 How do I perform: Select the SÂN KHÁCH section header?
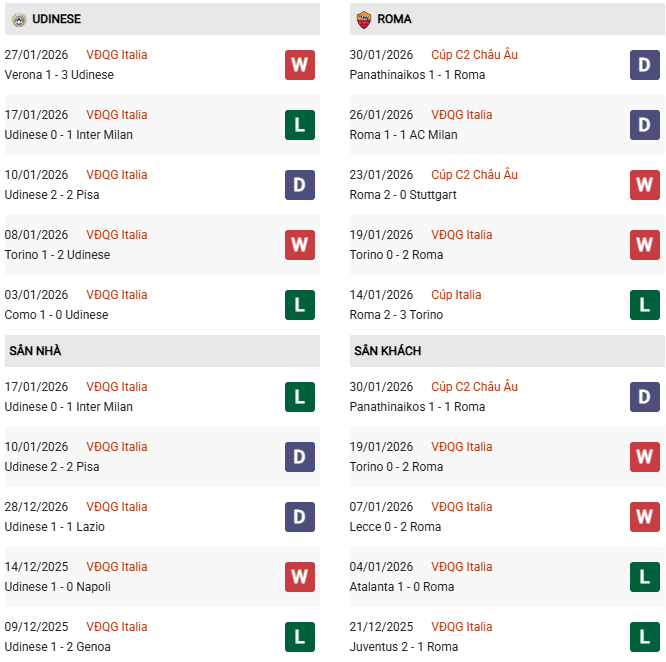click(387, 351)
